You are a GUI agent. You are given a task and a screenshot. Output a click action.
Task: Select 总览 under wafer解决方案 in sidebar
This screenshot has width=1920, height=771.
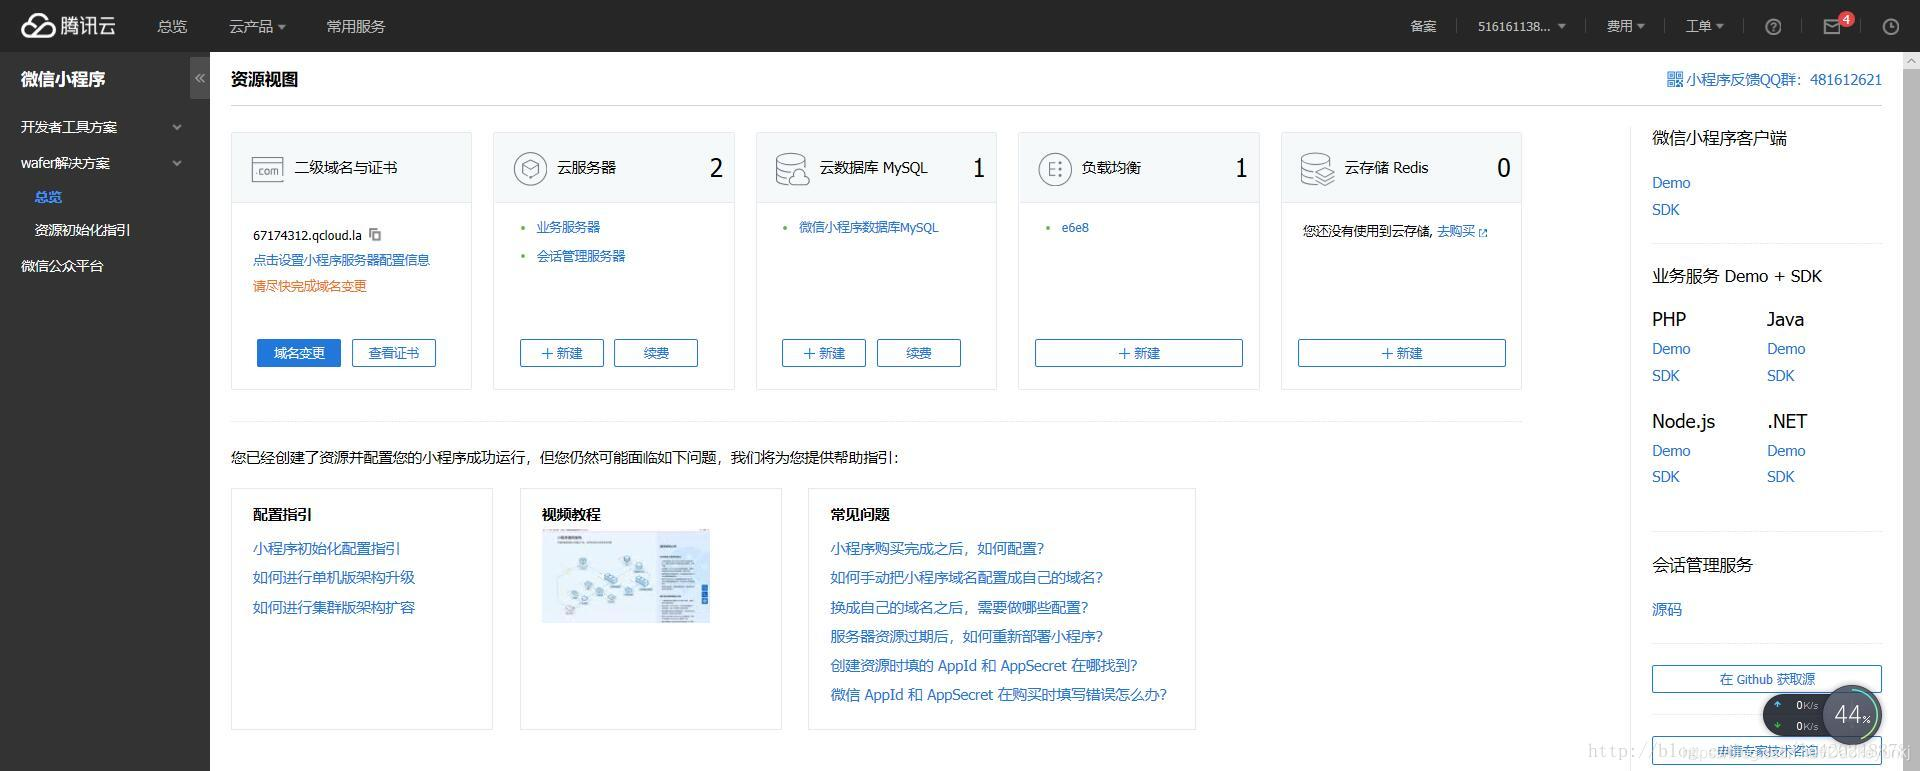point(48,197)
